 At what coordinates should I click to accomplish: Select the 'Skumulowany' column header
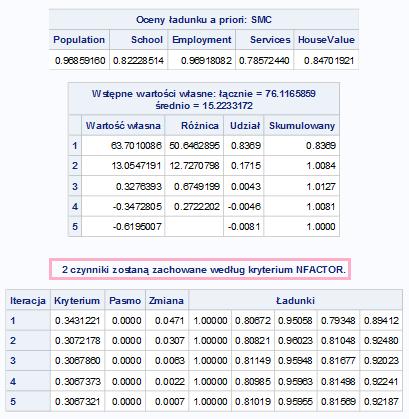(302, 126)
